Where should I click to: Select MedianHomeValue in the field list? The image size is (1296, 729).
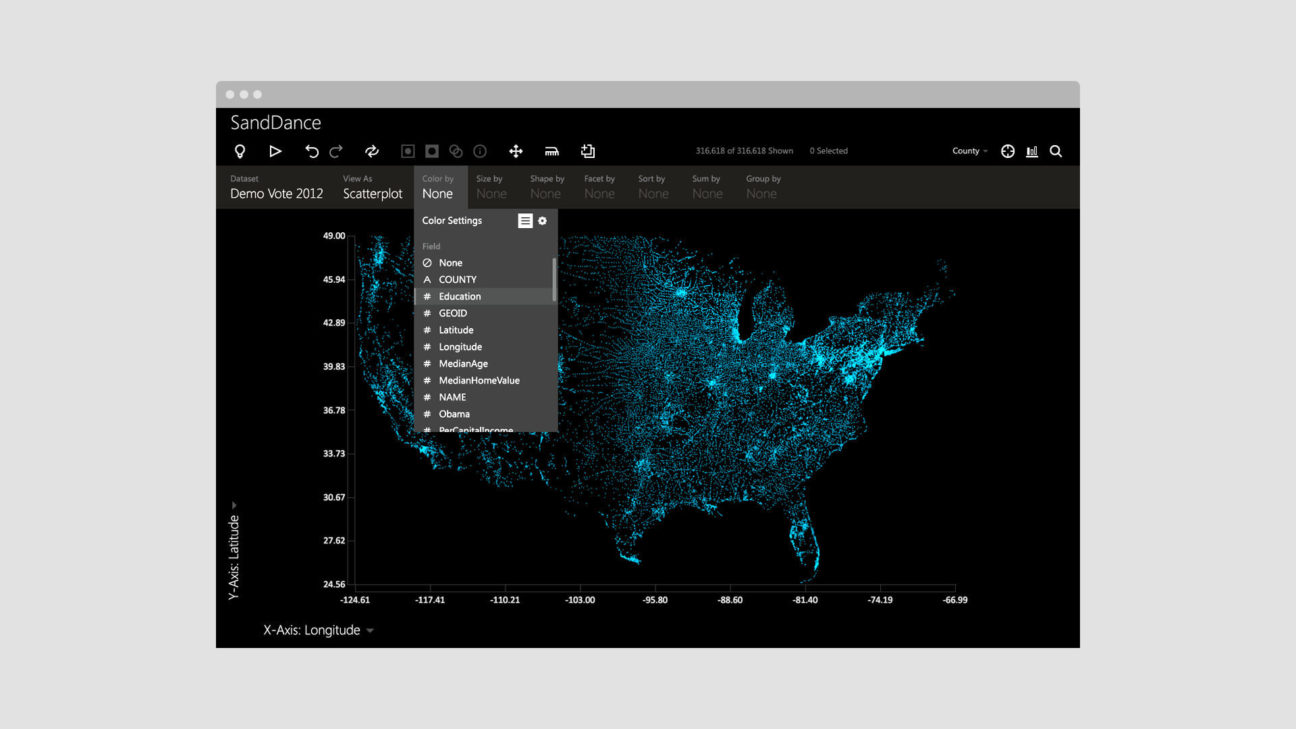(479, 381)
